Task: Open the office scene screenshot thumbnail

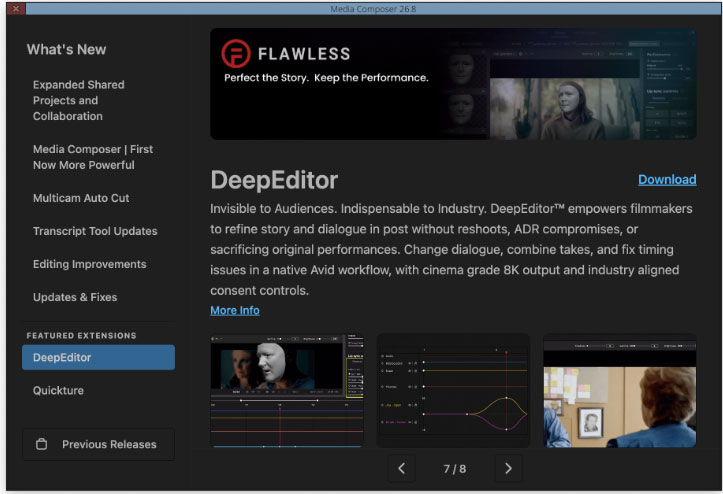Action: 620,390
